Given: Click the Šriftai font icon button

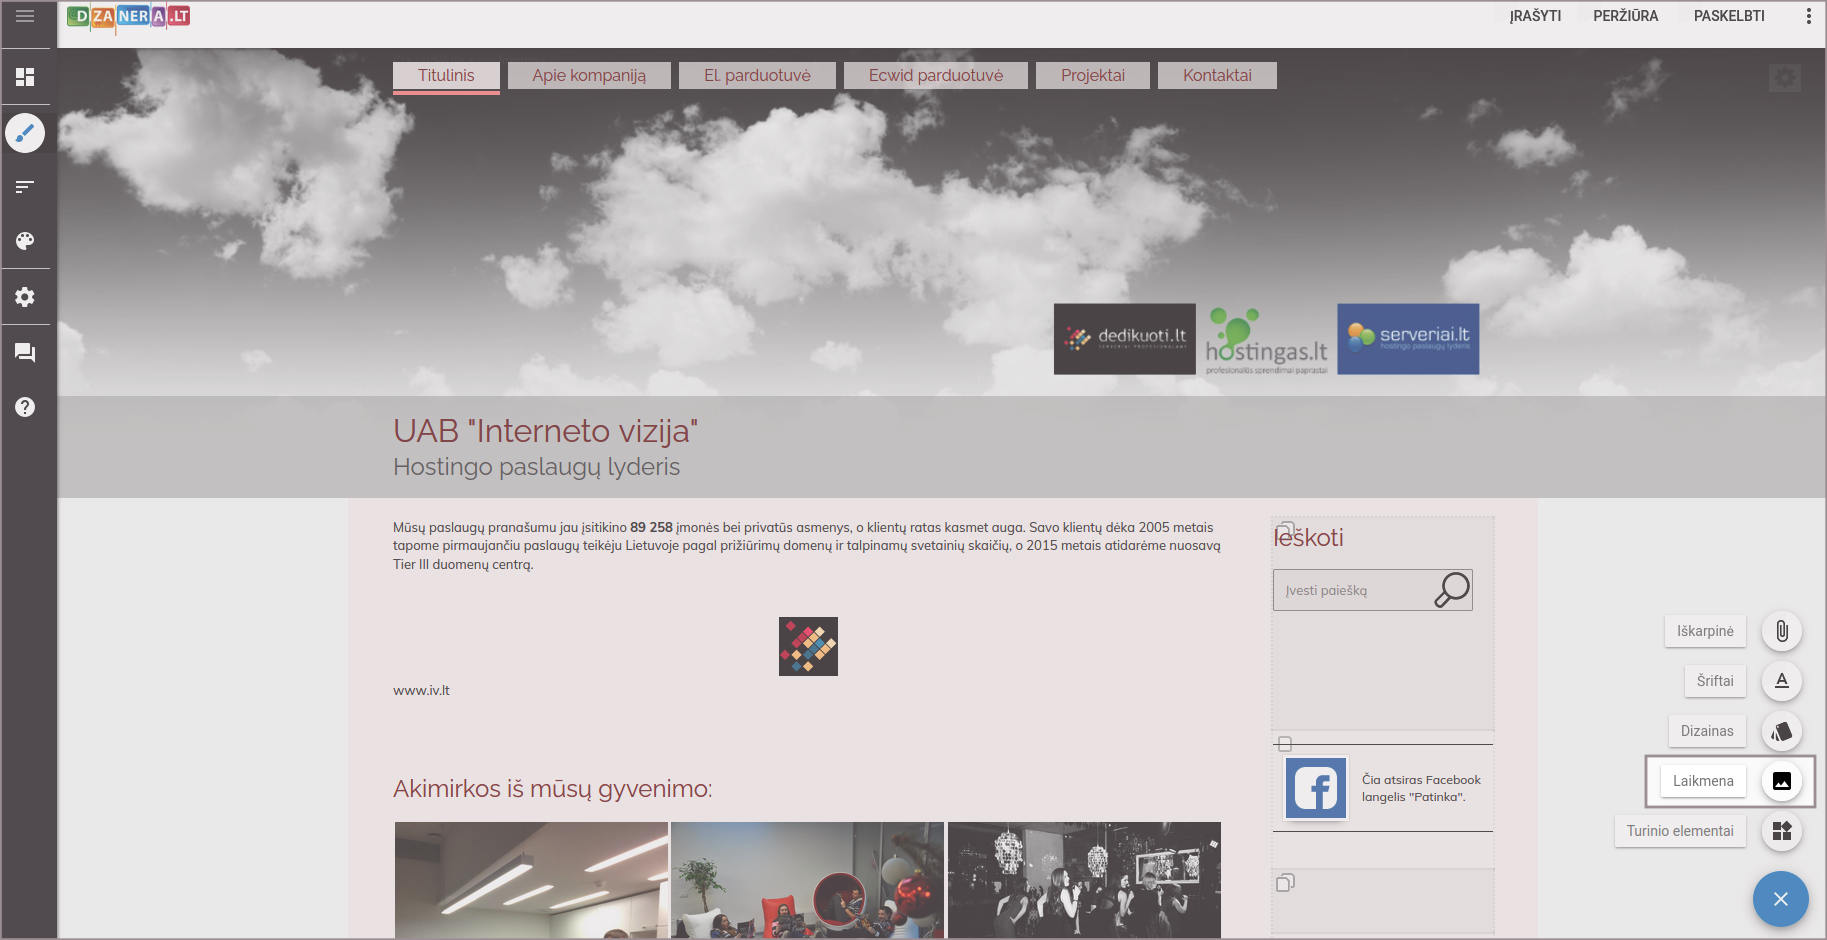Looking at the screenshot, I should tap(1782, 681).
